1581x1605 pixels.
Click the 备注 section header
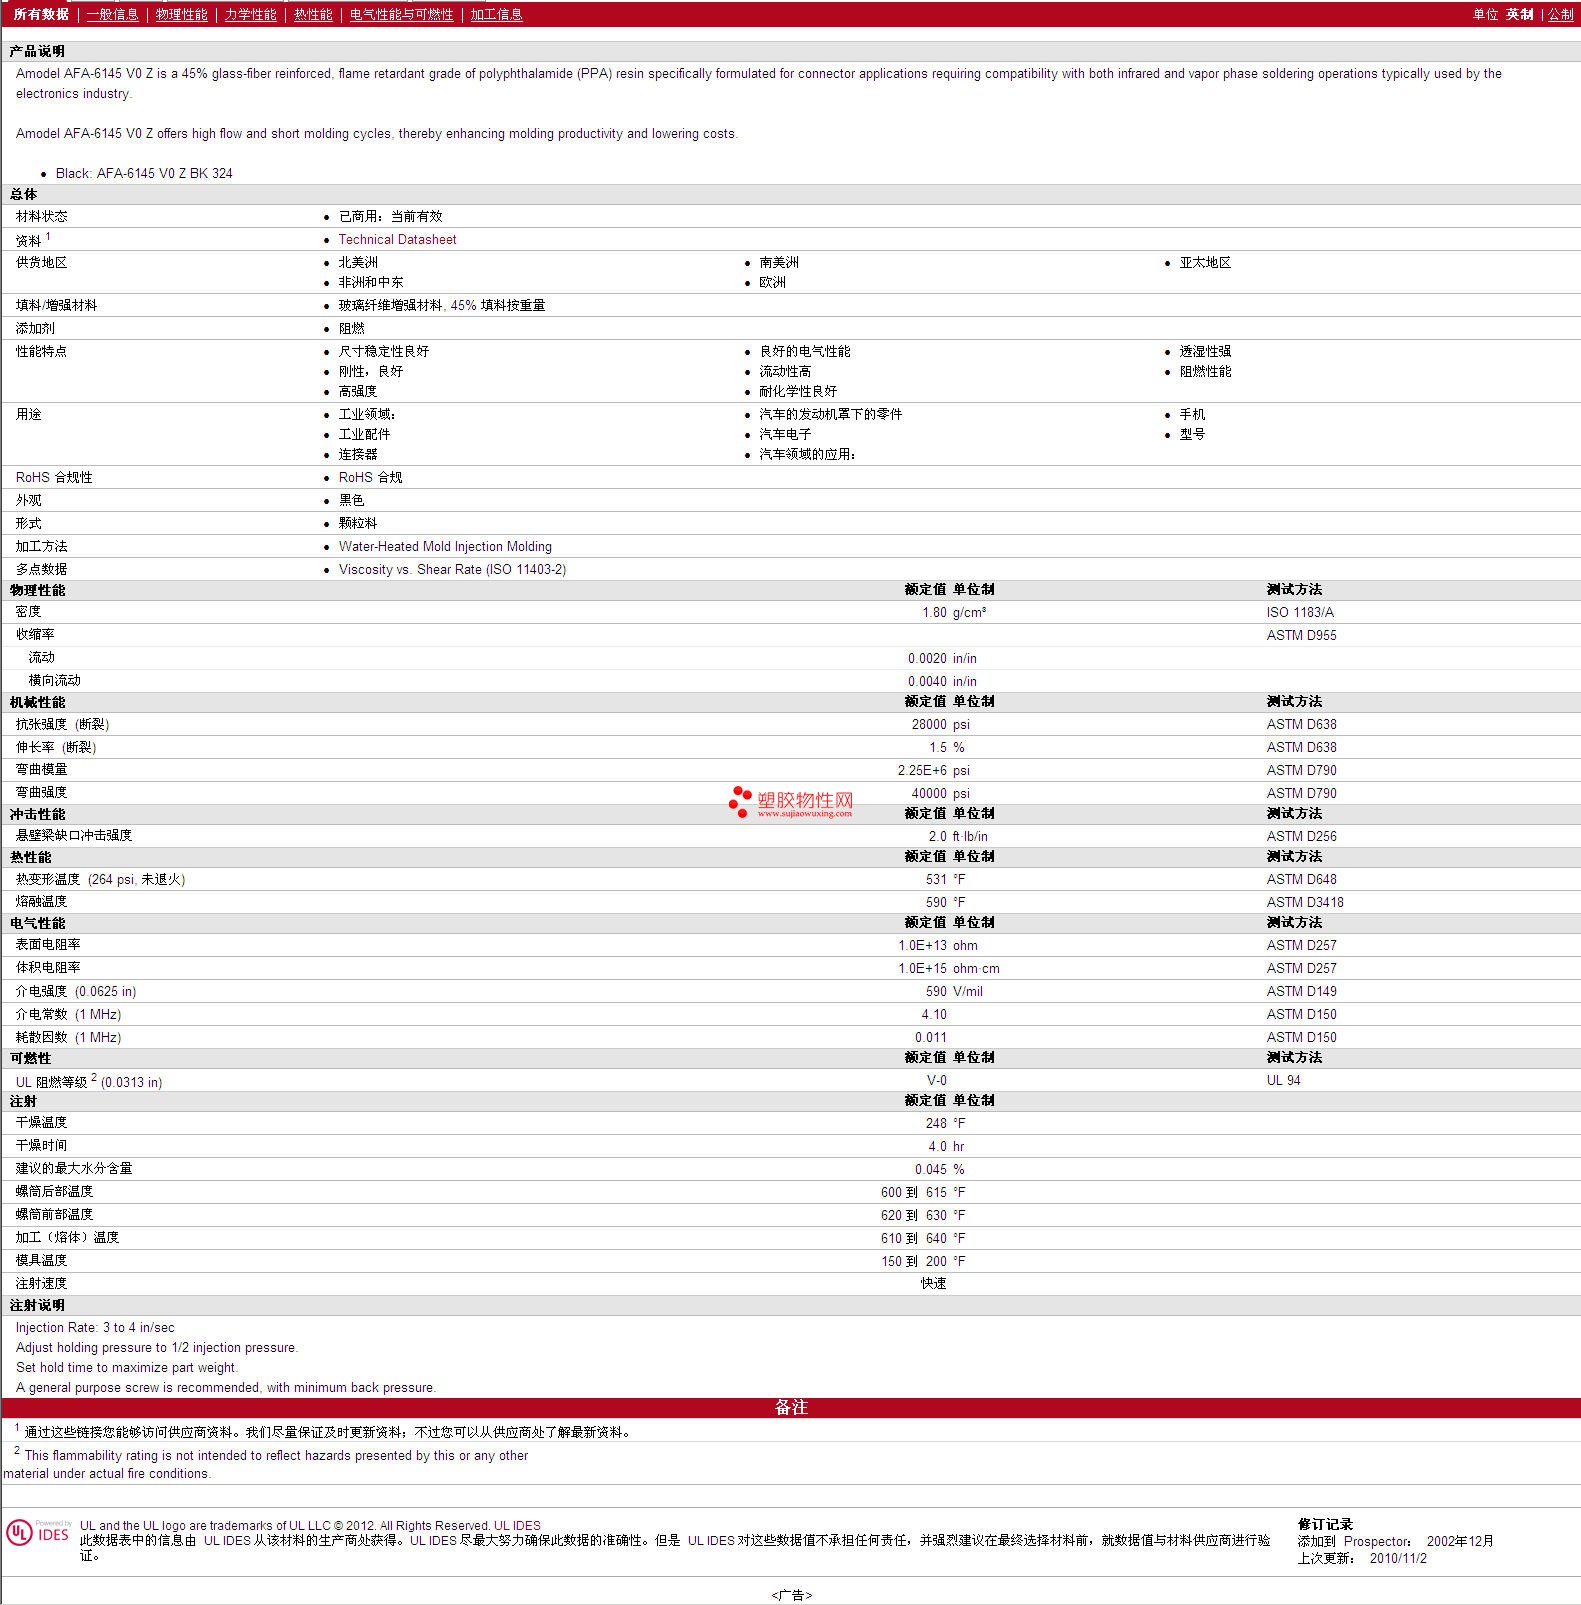(790, 1408)
